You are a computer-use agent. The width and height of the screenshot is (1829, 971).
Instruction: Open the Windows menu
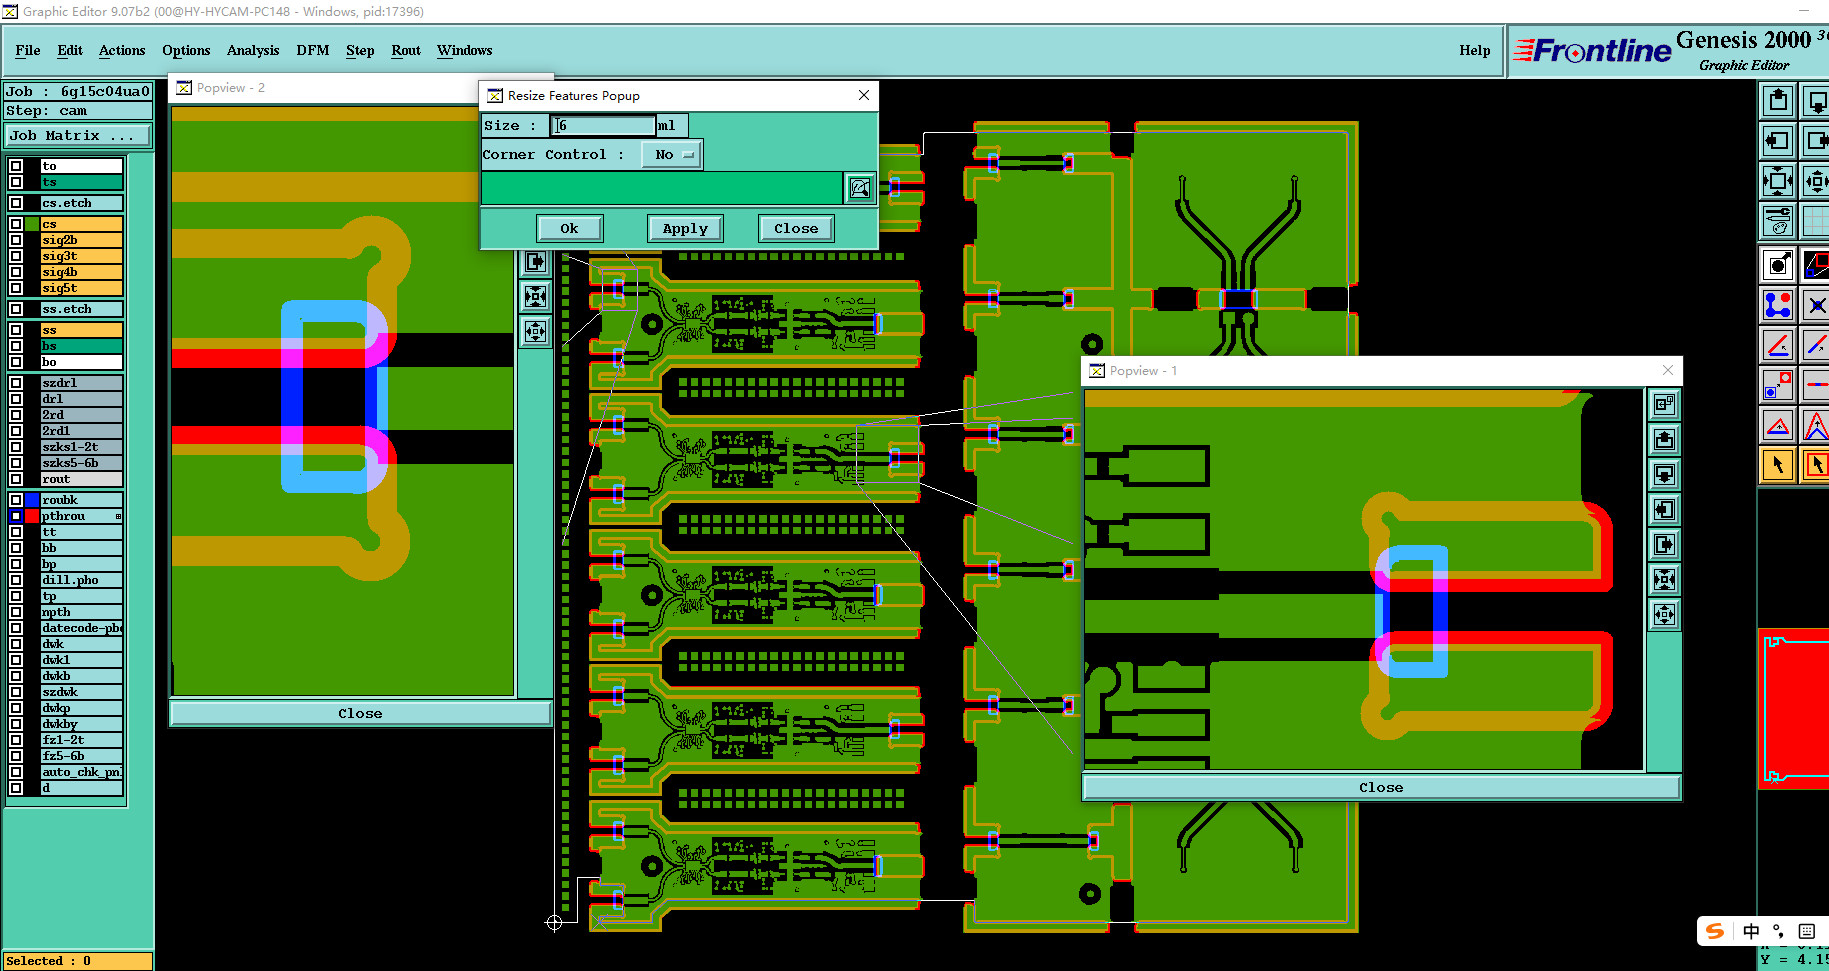[465, 50]
